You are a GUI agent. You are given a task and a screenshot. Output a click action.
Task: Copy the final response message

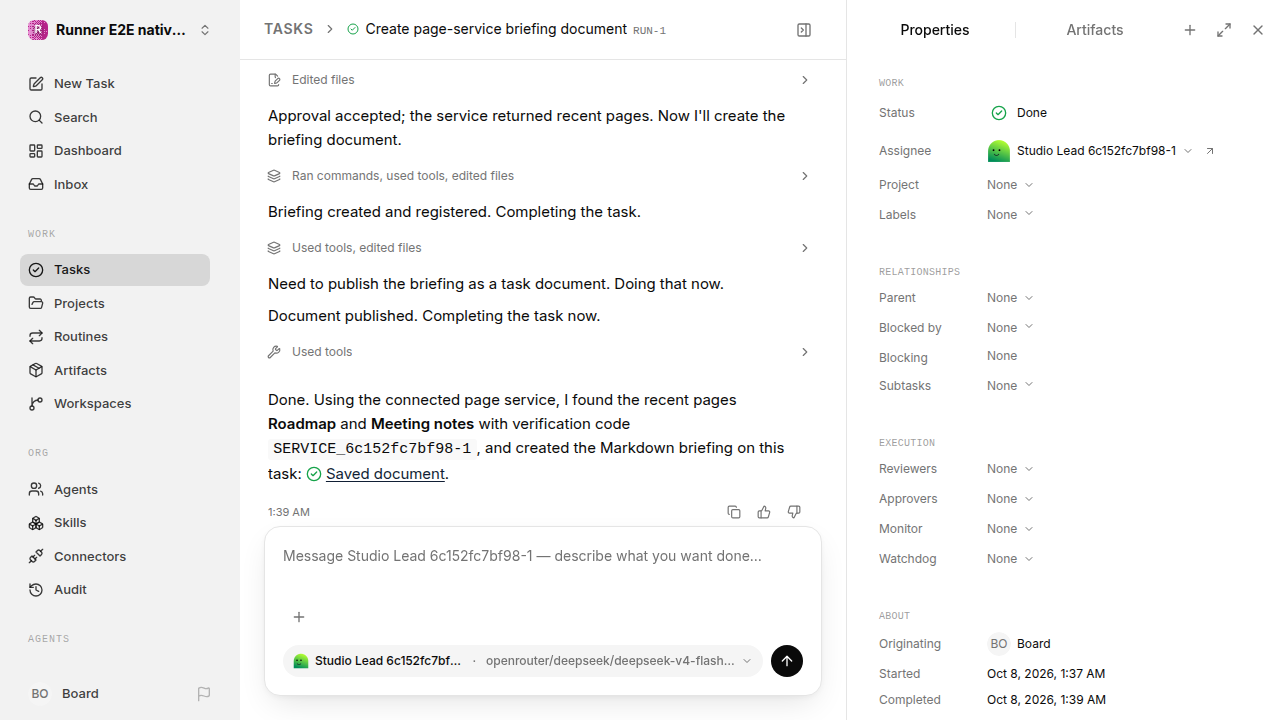pyautogui.click(x=734, y=512)
